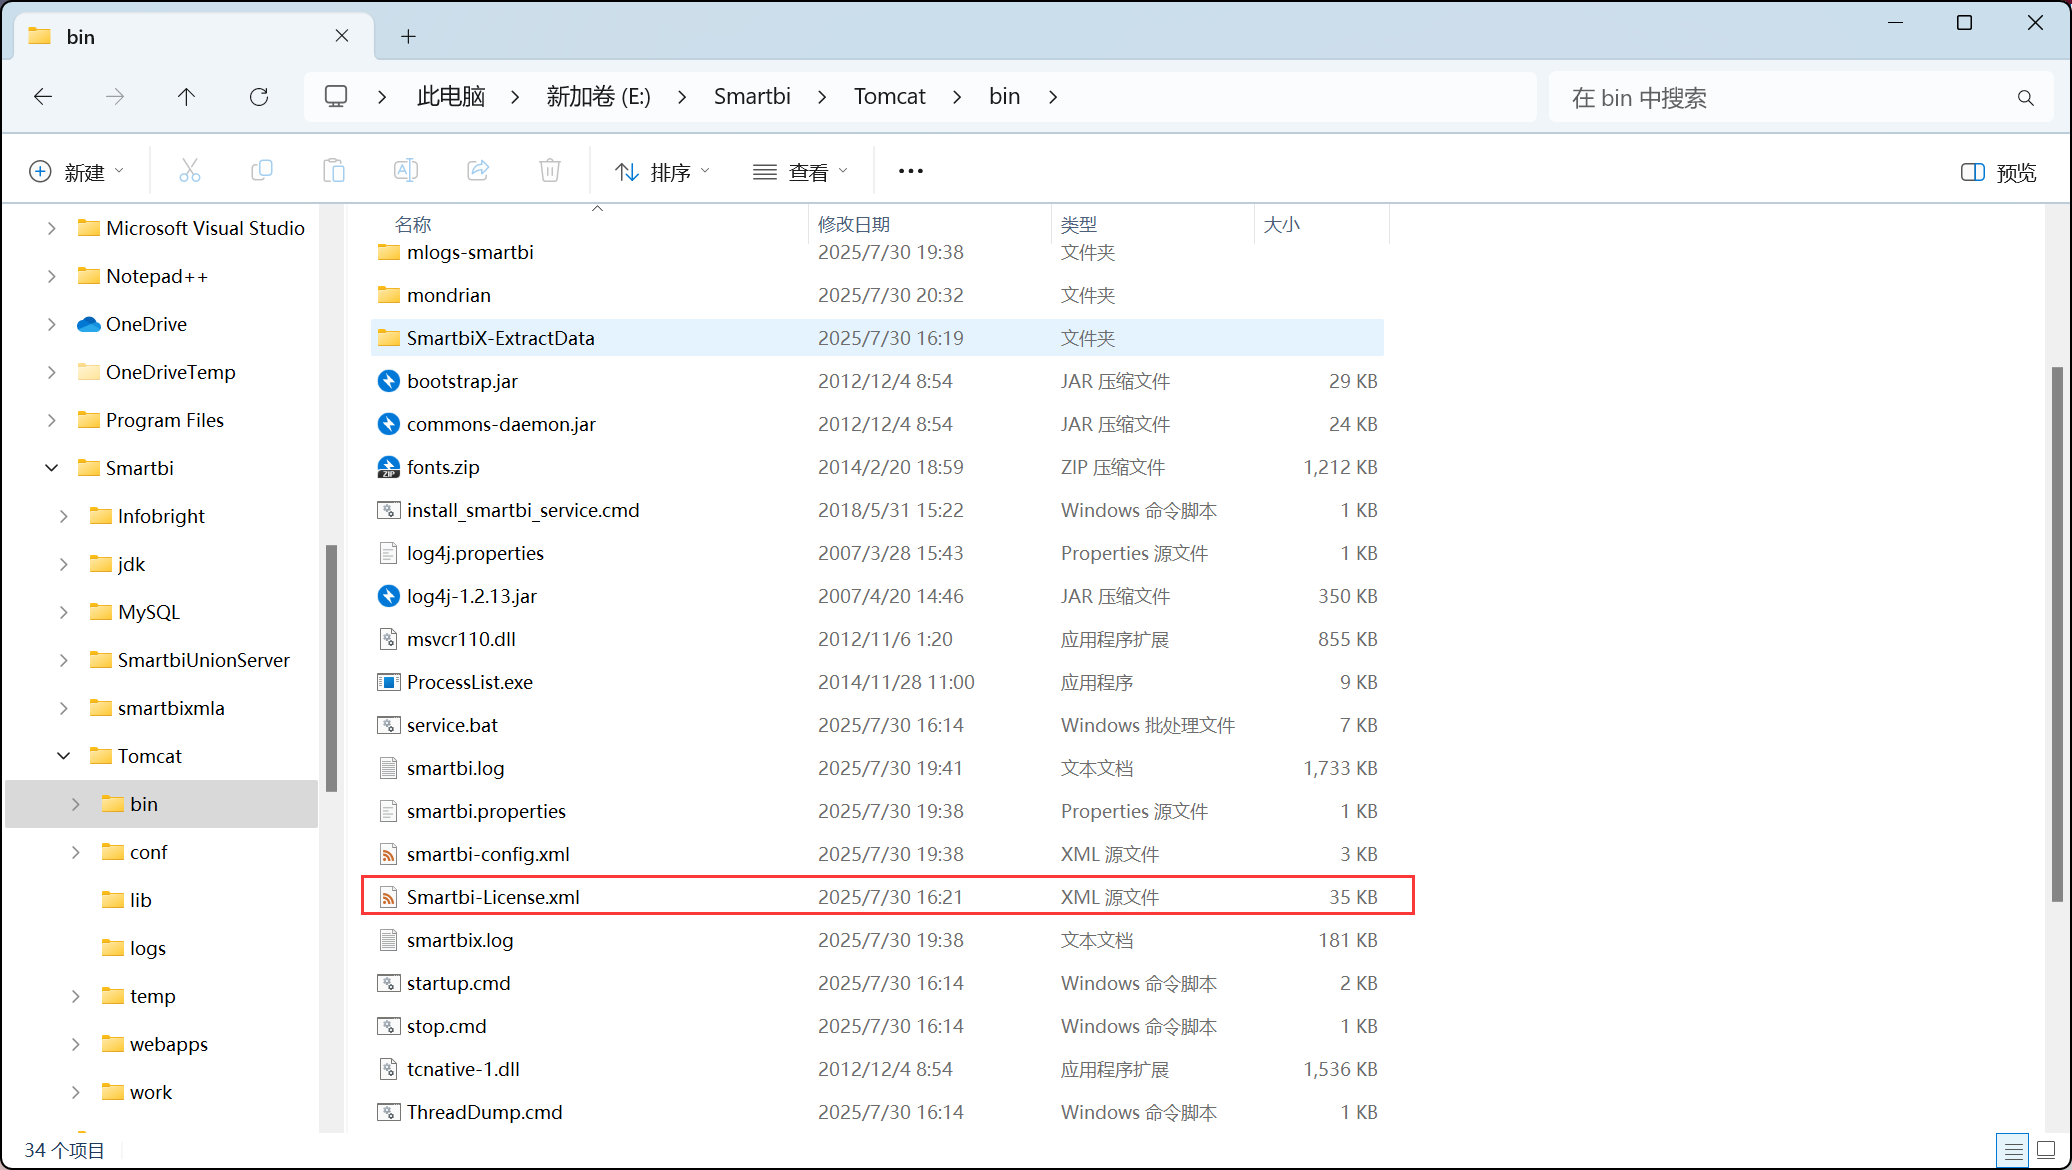Click the Paste clipboard icon
2072x1170 pixels.
click(333, 171)
